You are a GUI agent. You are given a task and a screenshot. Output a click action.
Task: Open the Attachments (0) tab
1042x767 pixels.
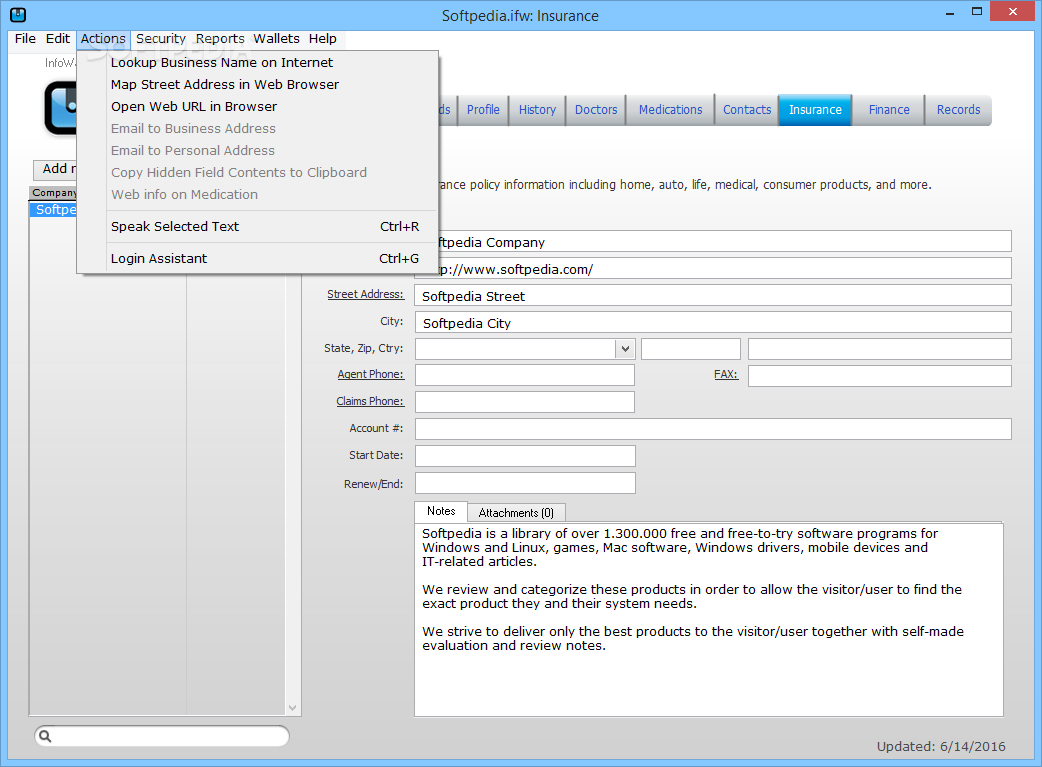[x=516, y=512]
